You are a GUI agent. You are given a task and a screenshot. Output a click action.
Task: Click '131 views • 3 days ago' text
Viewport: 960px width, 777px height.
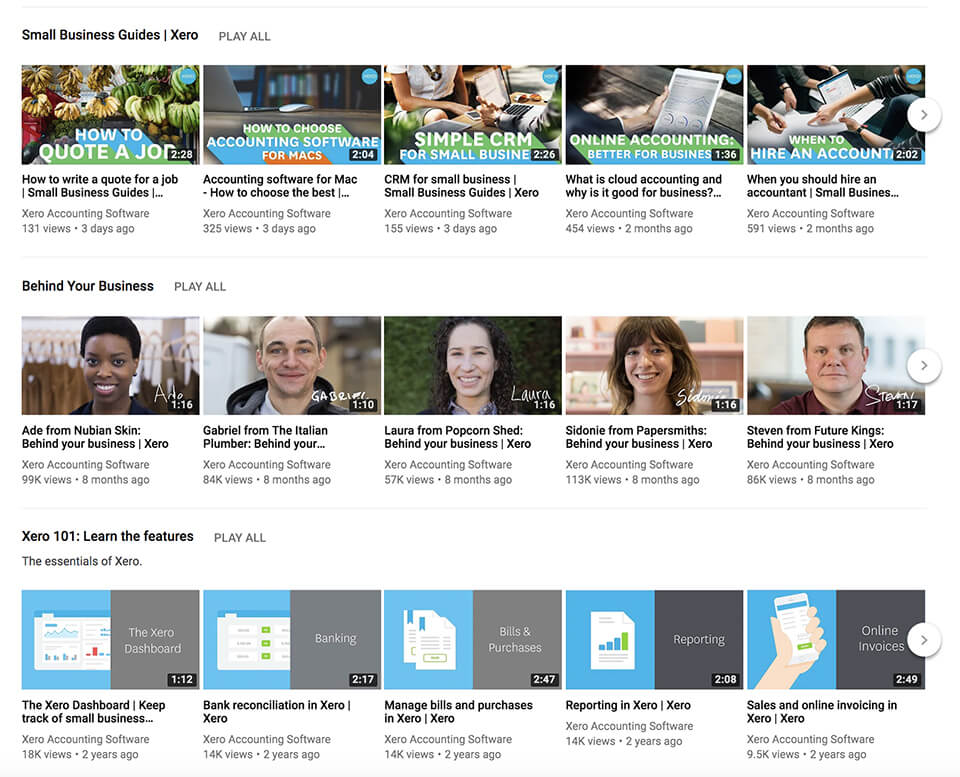tap(78, 228)
